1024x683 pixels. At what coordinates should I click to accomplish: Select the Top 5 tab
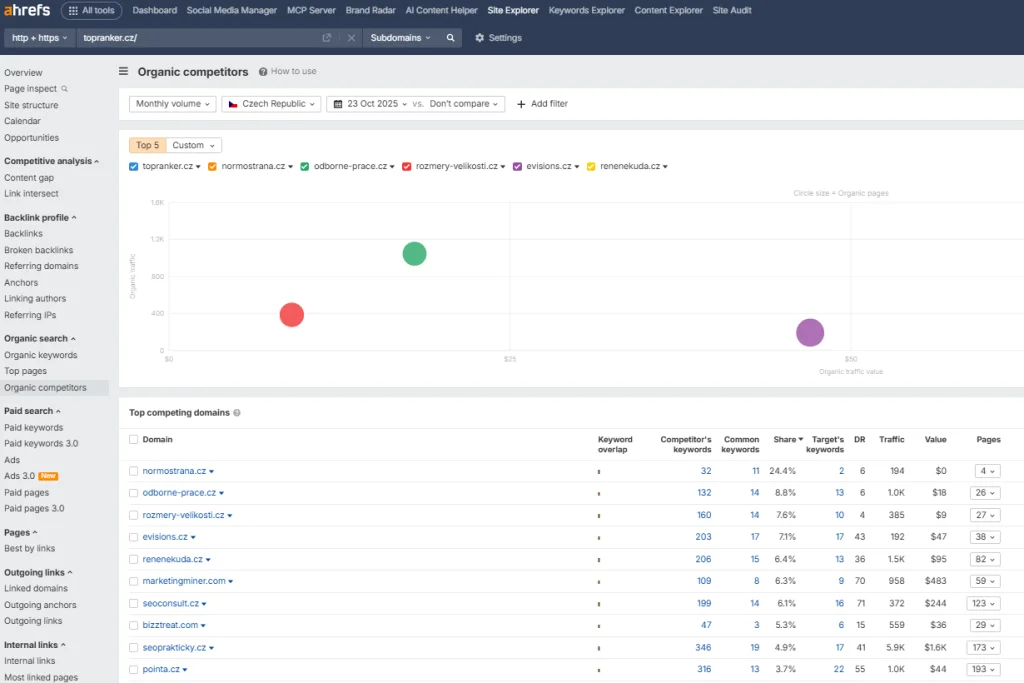[148, 145]
